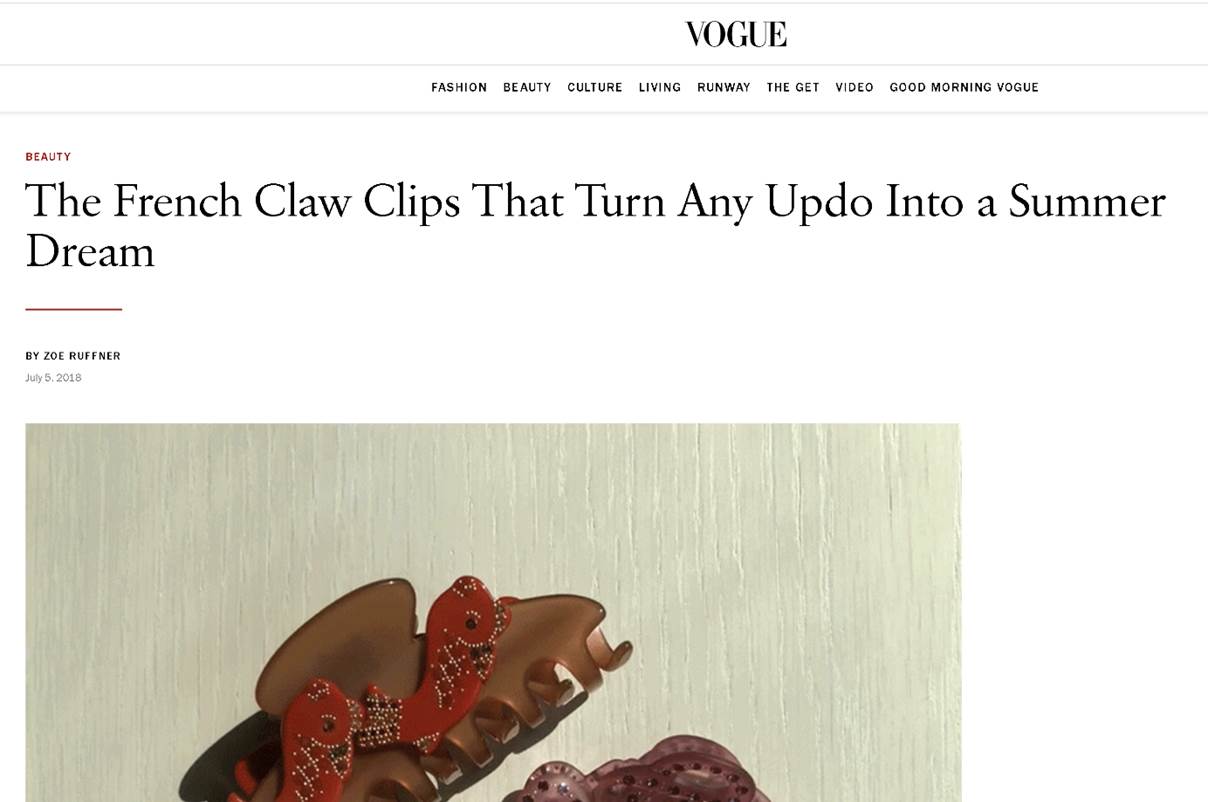
Task: Click the red divider line below headline
Action: point(73,309)
